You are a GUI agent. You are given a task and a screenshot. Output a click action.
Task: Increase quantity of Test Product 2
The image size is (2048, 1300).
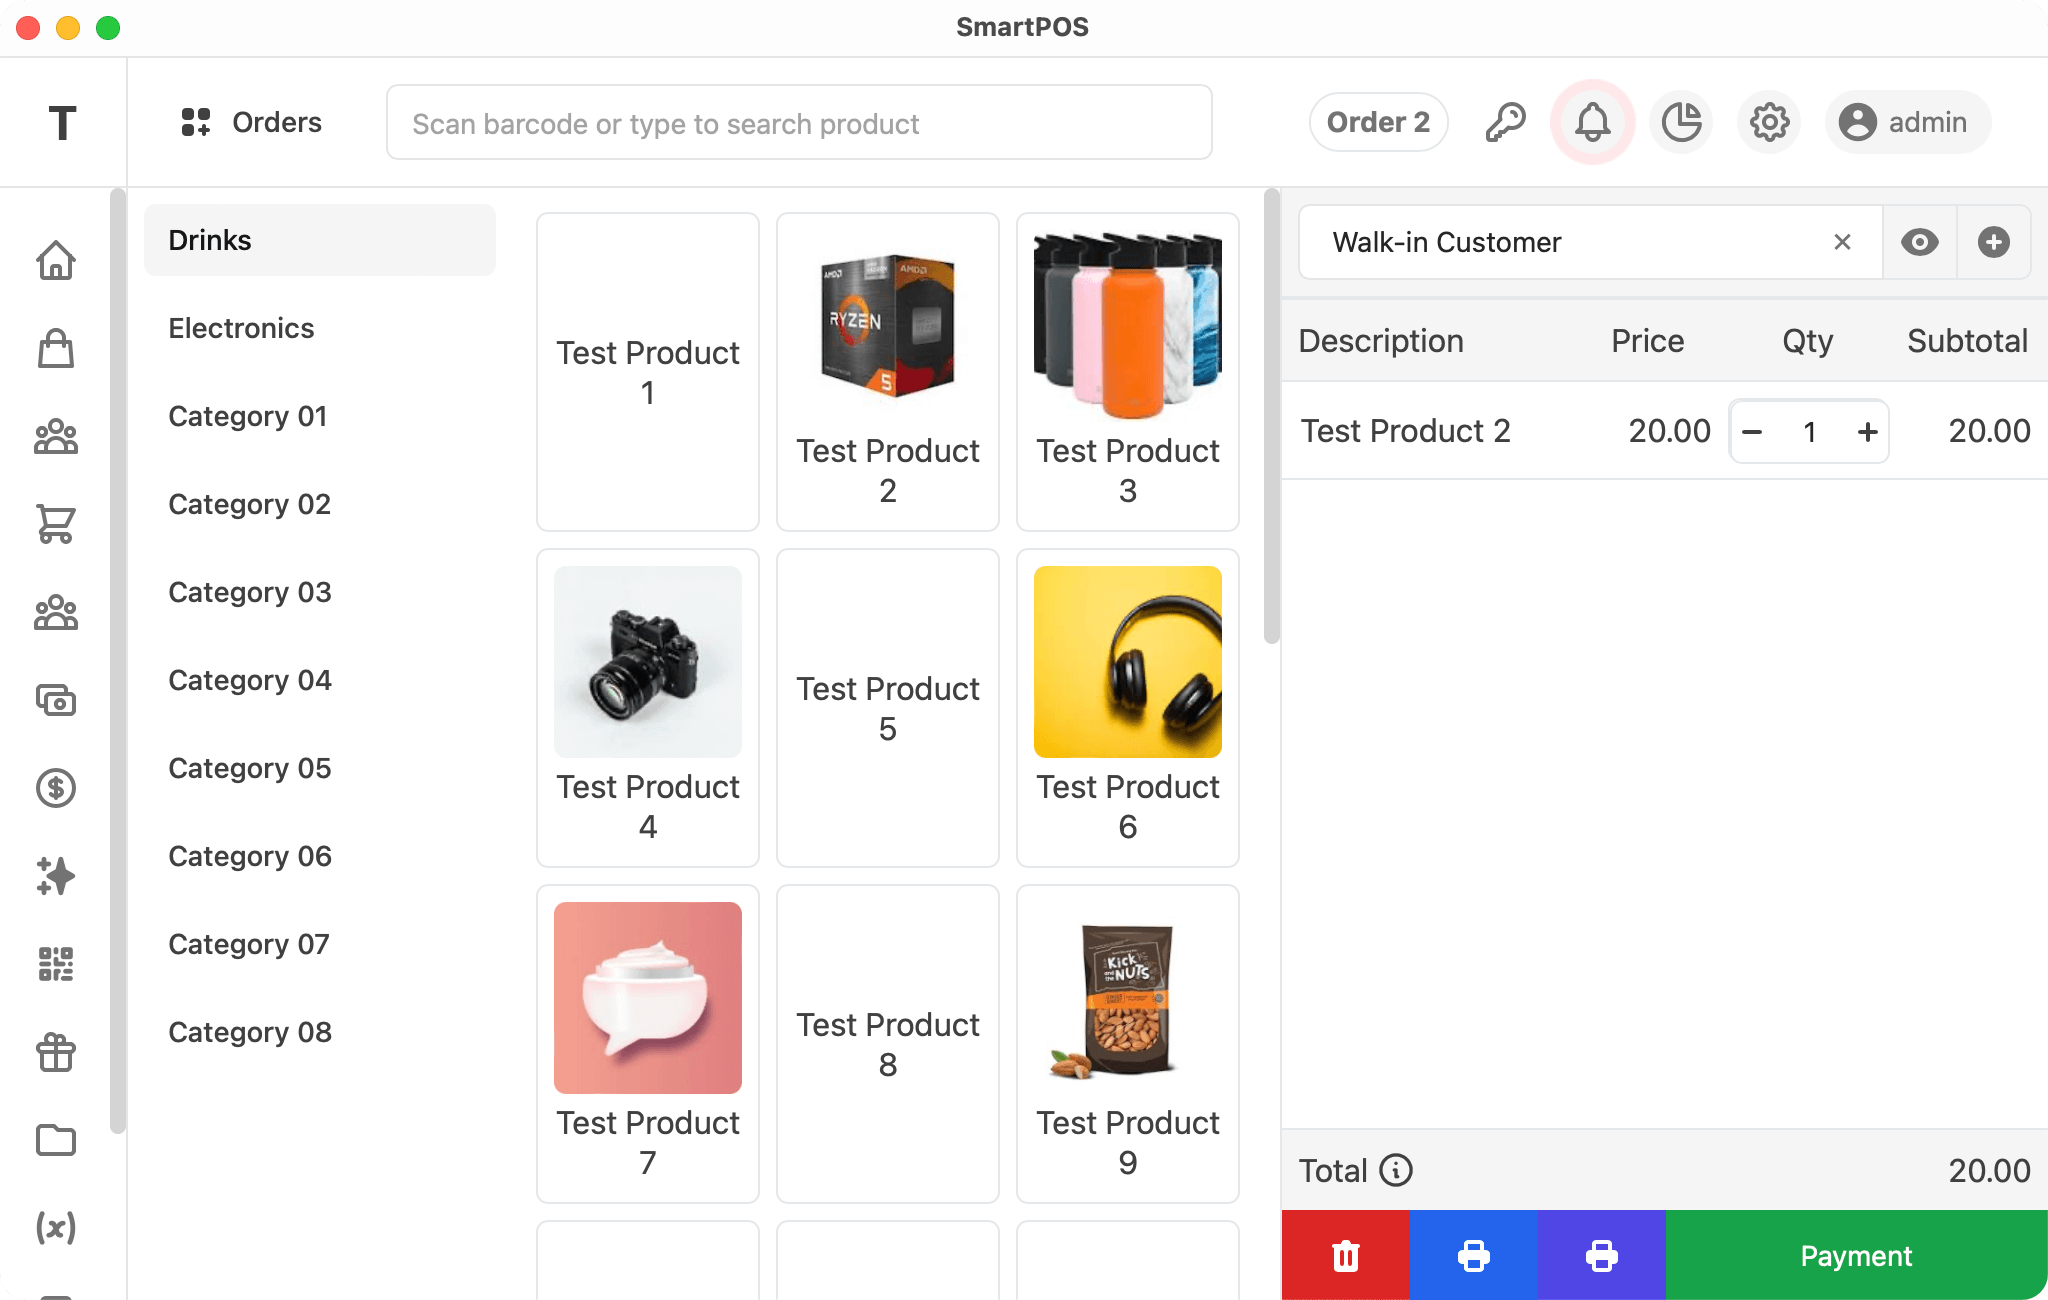[x=1867, y=432]
